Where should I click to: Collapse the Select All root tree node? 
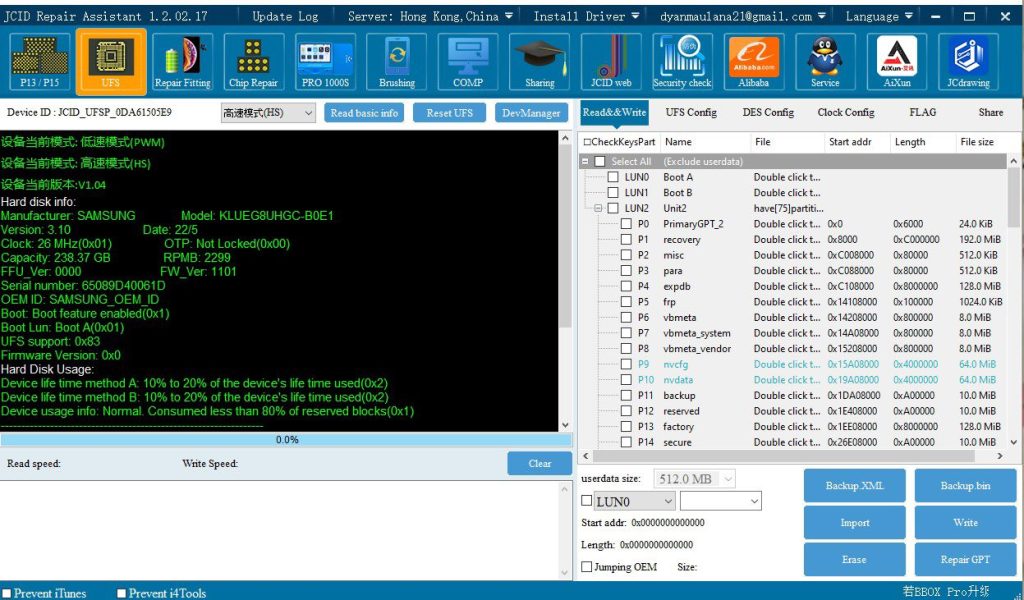point(585,161)
